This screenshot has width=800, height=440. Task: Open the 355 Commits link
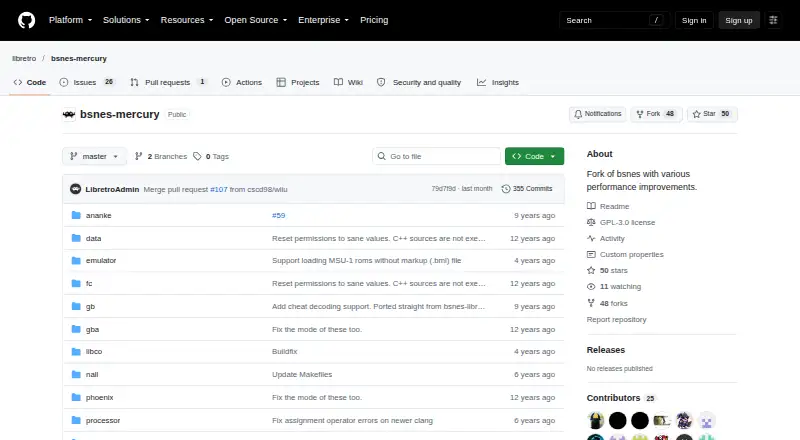527,189
